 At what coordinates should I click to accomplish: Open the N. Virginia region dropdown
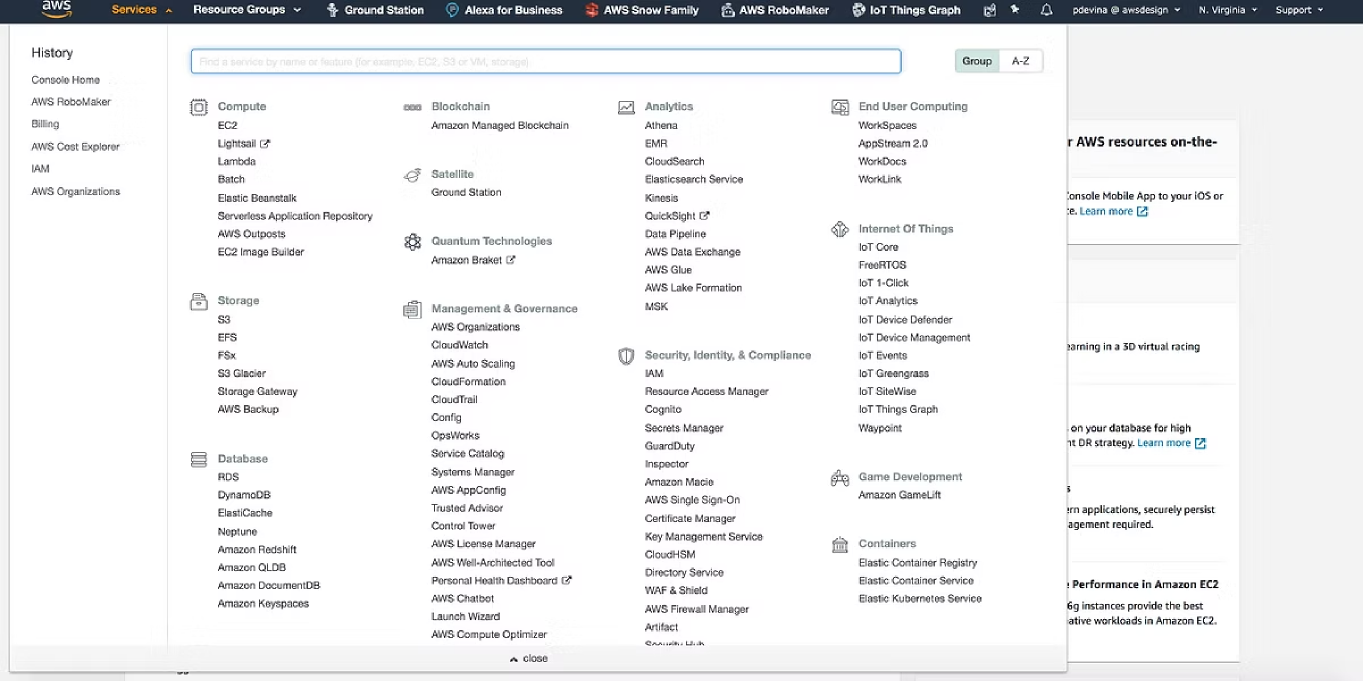[x=1227, y=10]
